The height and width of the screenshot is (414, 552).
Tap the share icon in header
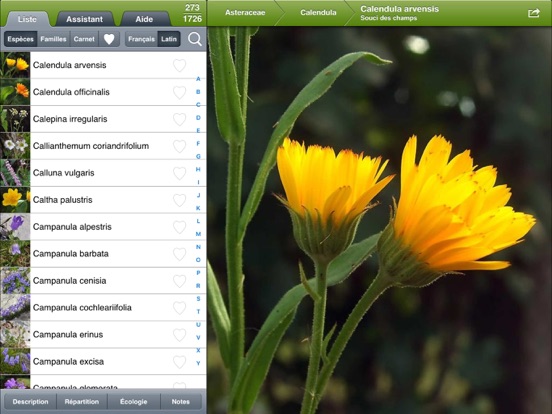point(534,13)
